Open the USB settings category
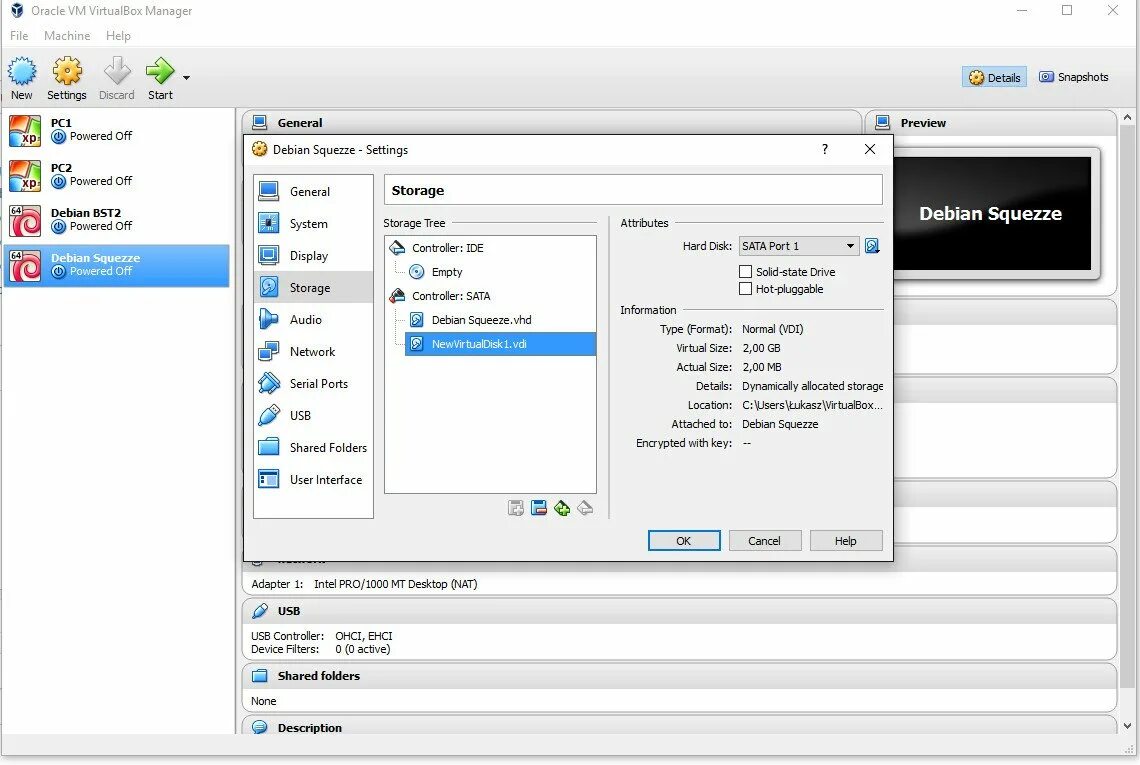This screenshot has width=1140, height=765. [x=313, y=415]
